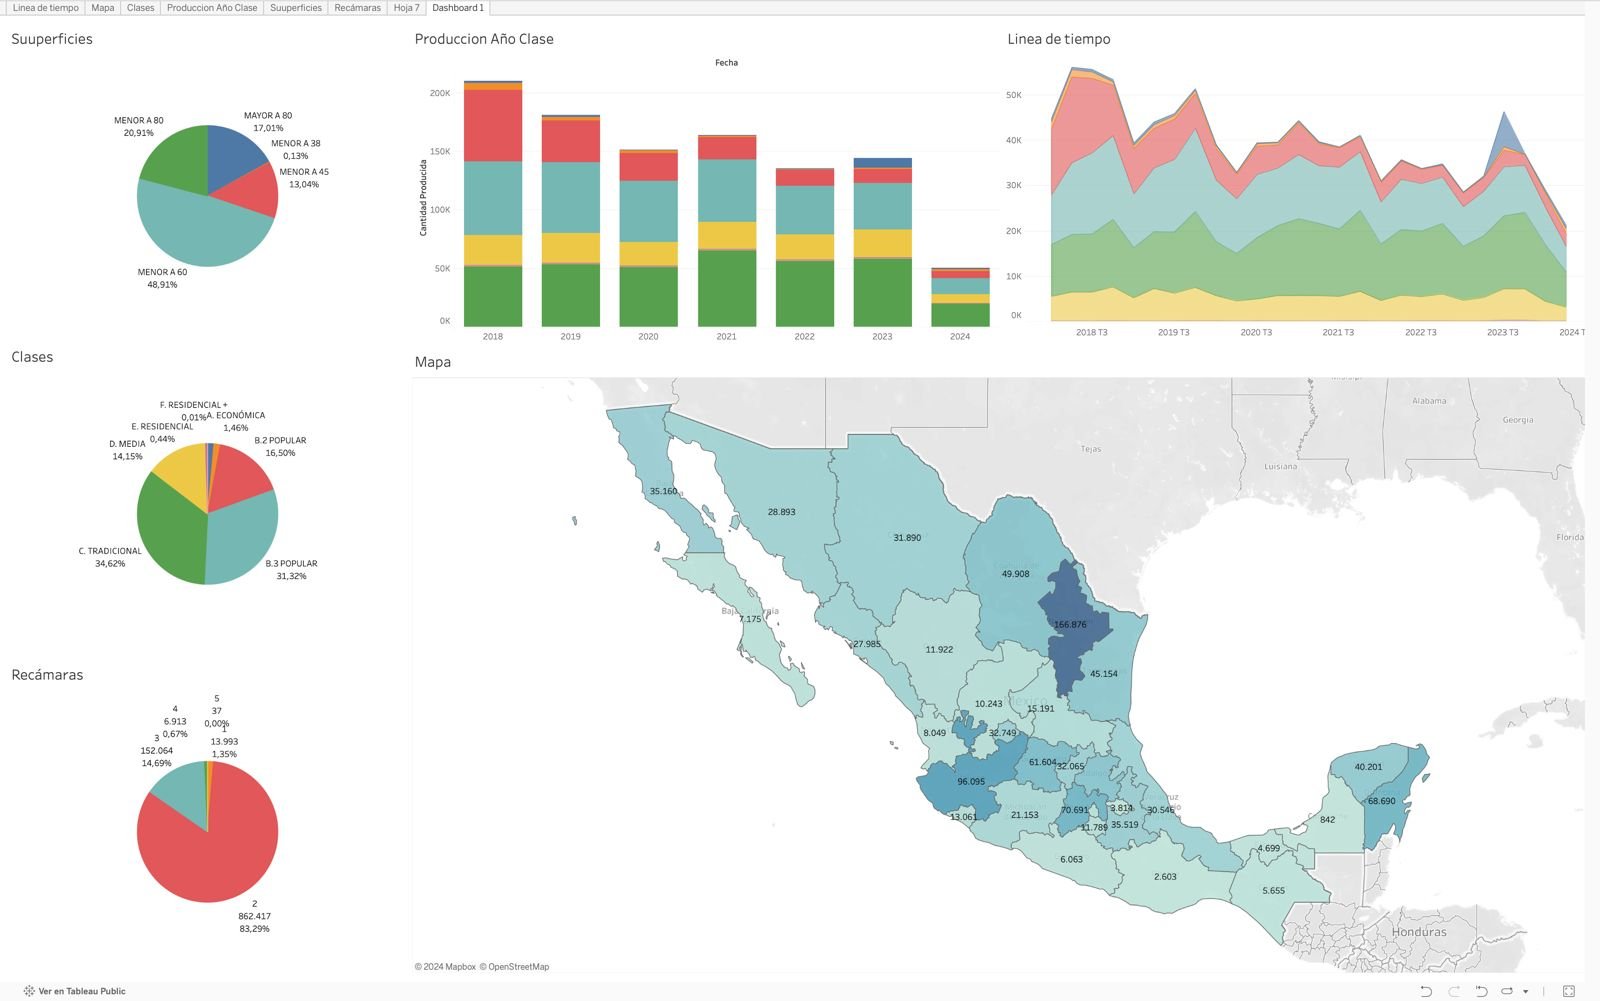Click the Revert (reset view) icon
This screenshot has width=1600, height=1001.
click(1481, 991)
